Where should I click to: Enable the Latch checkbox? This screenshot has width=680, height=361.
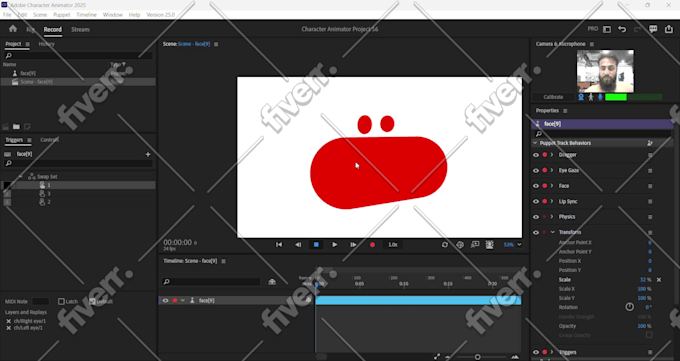tap(61, 301)
